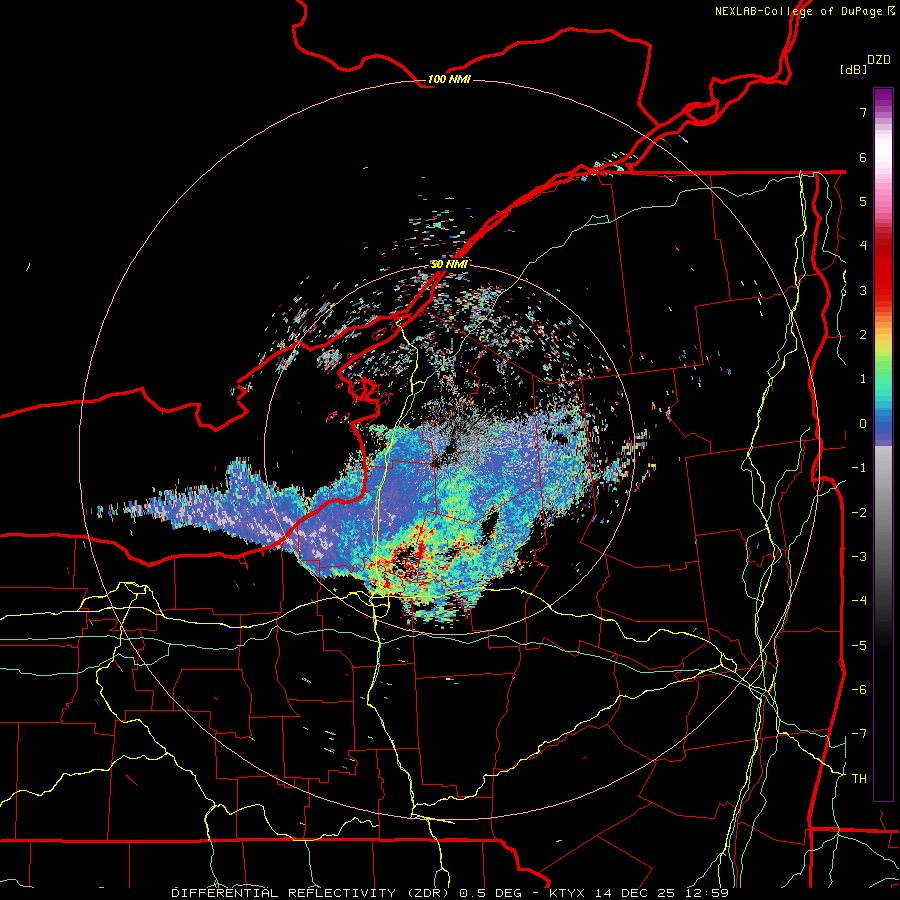Click the [dB] units label

tap(853, 69)
